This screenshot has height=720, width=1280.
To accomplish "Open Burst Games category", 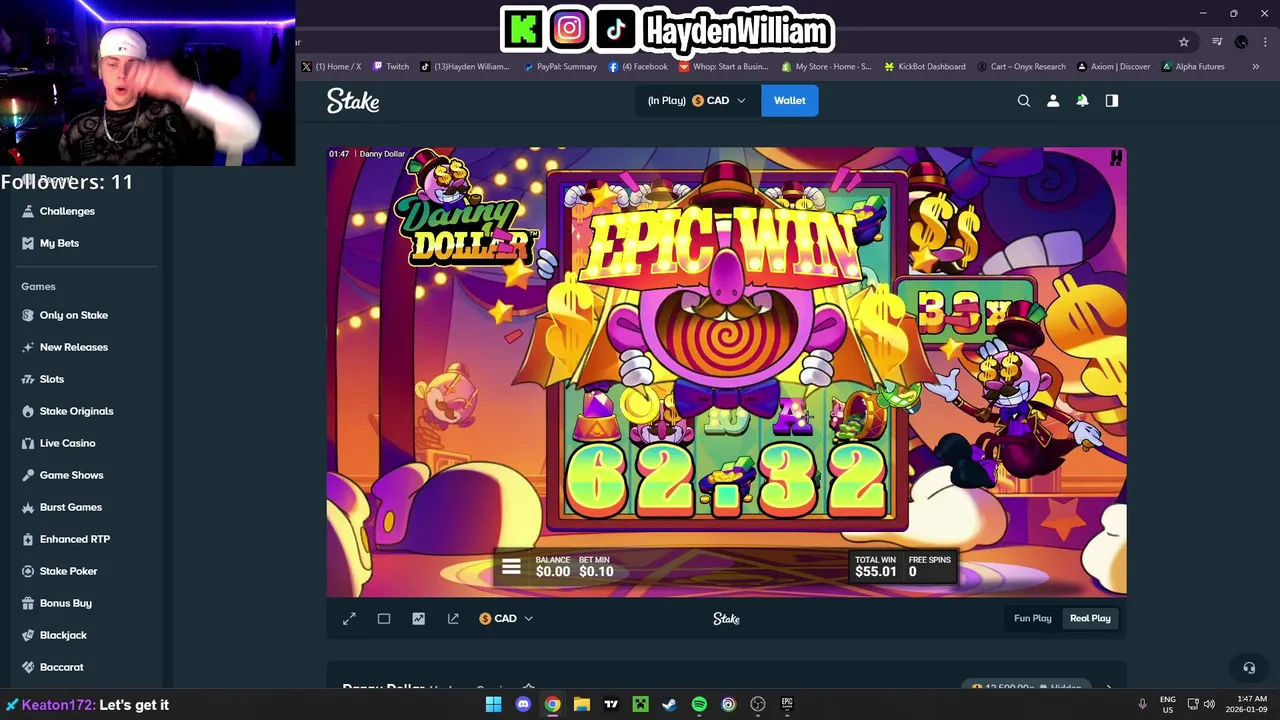I will (71, 507).
